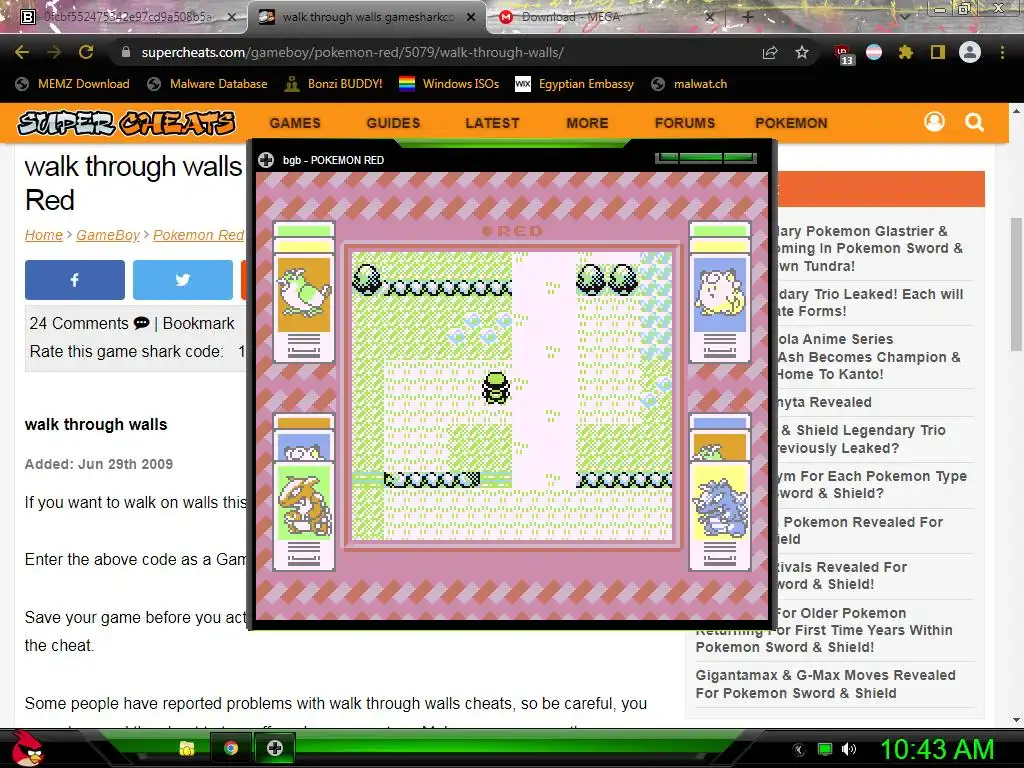
Task: Open the LATEST menu
Action: [492, 123]
